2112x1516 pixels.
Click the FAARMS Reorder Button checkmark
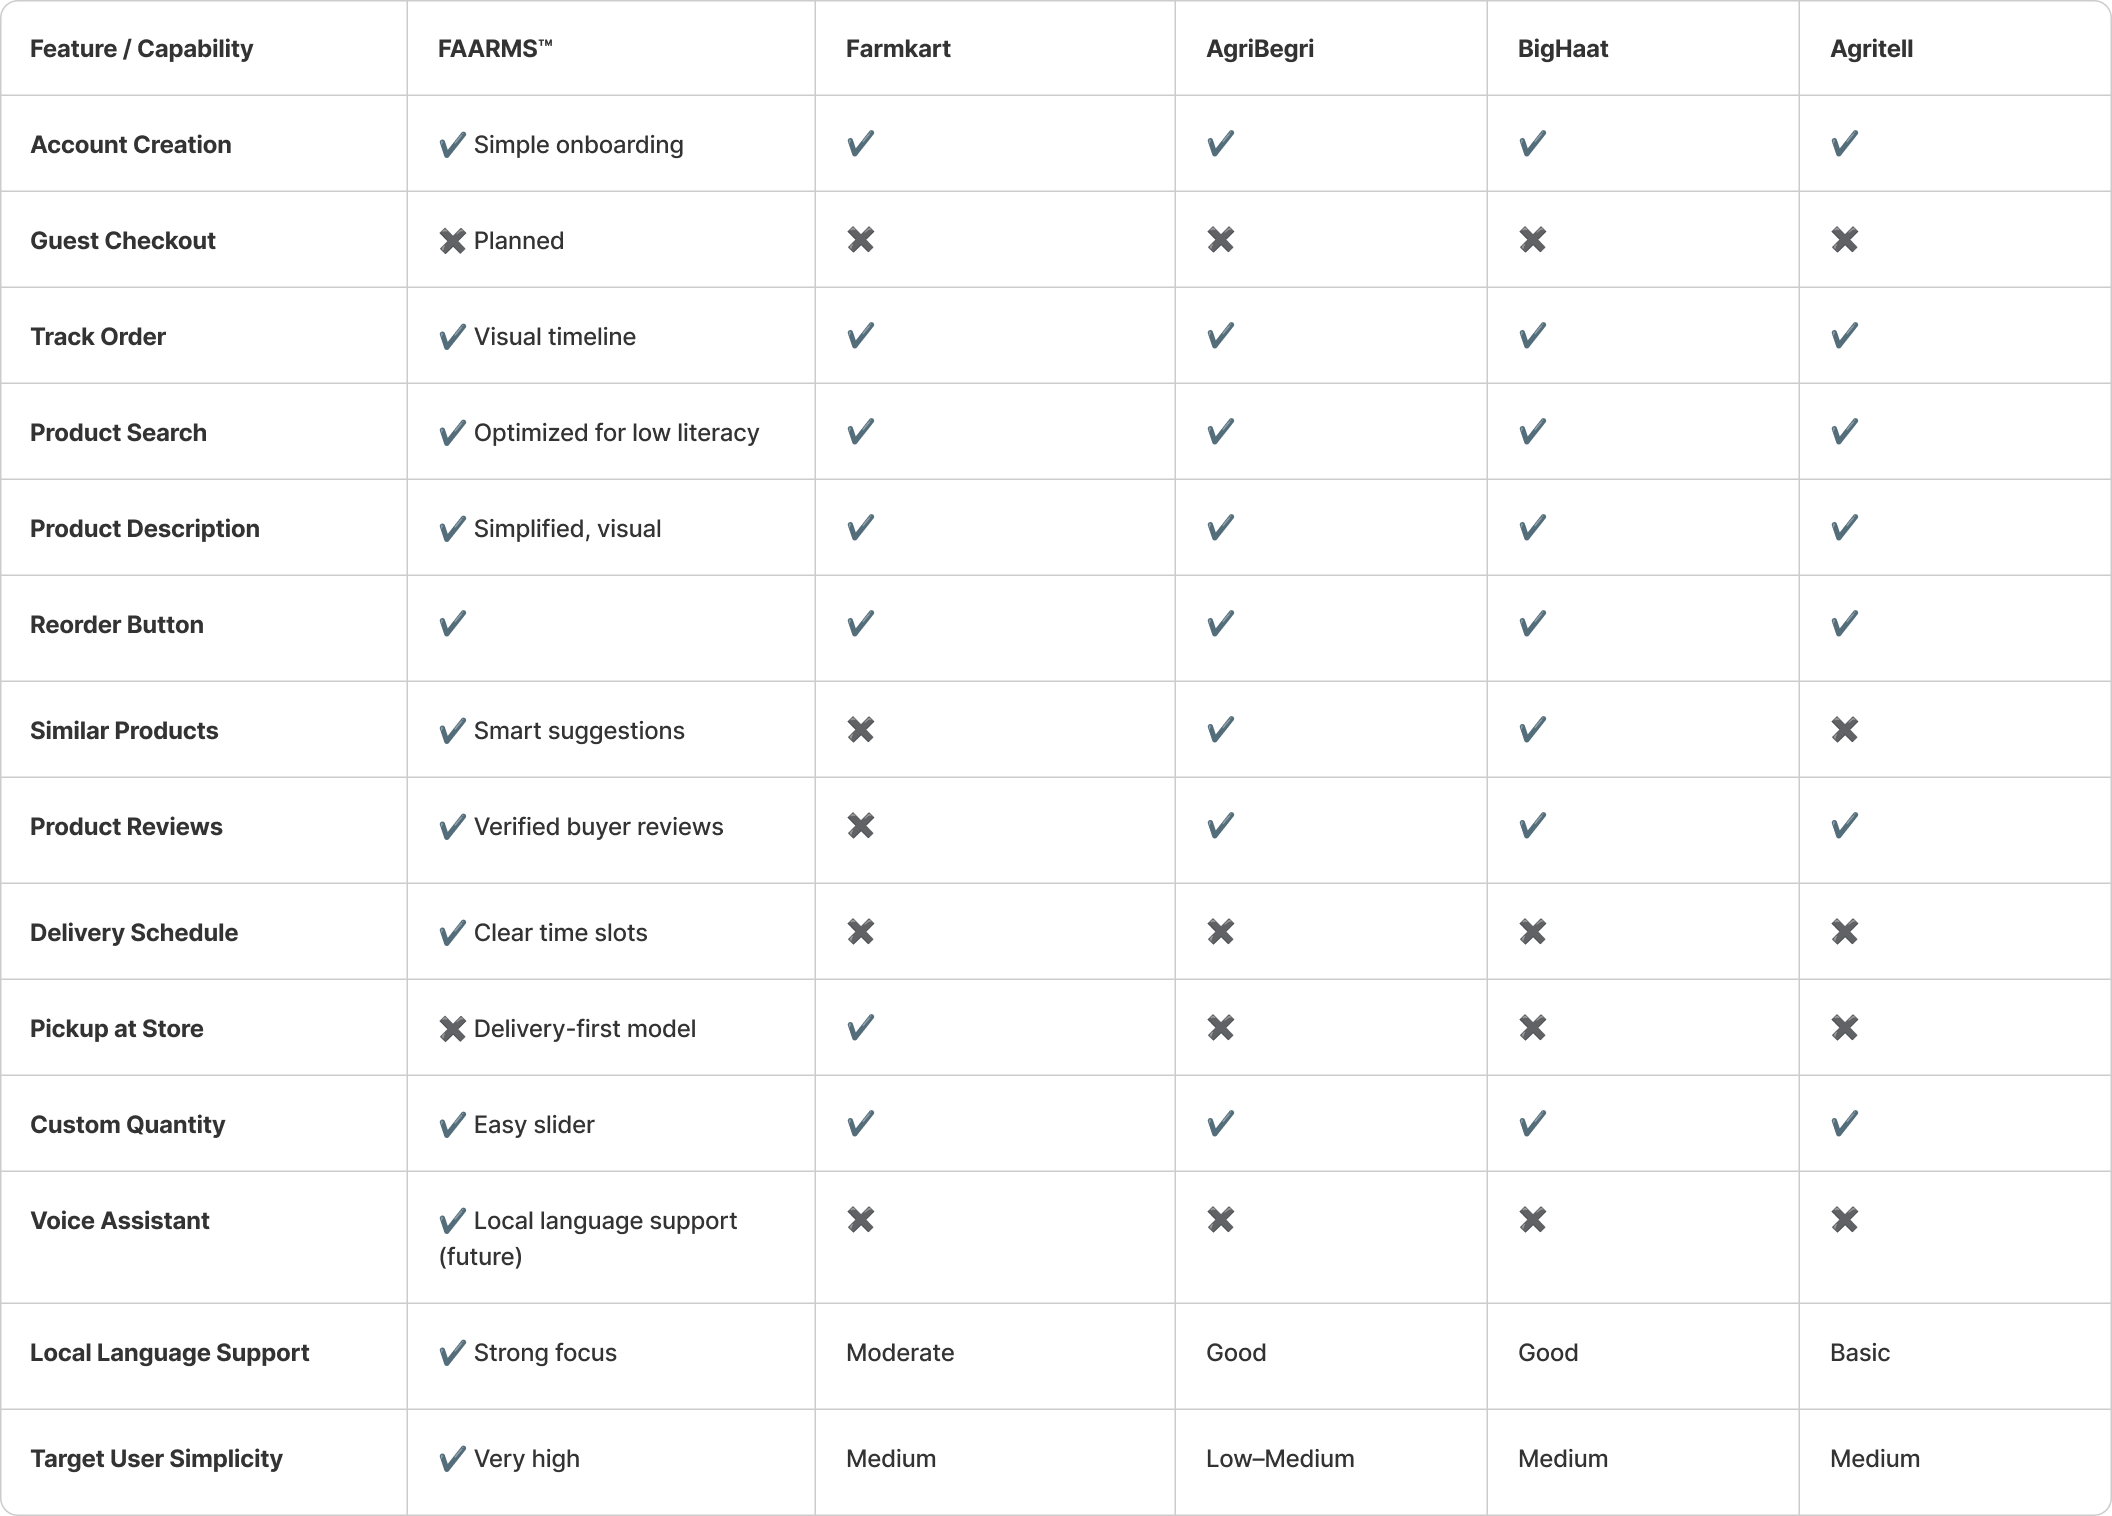point(452,624)
